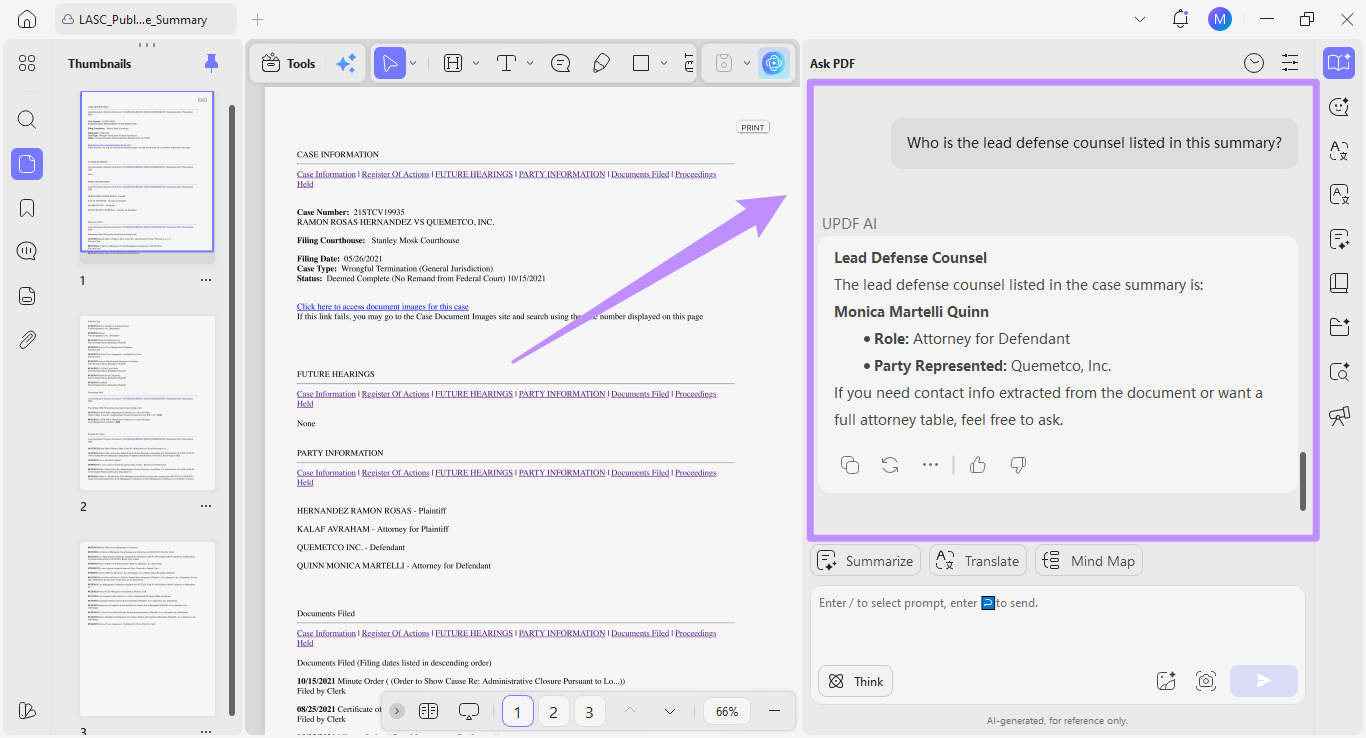Open more options for AI response
The height and width of the screenshot is (738, 1366).
[x=931, y=465]
